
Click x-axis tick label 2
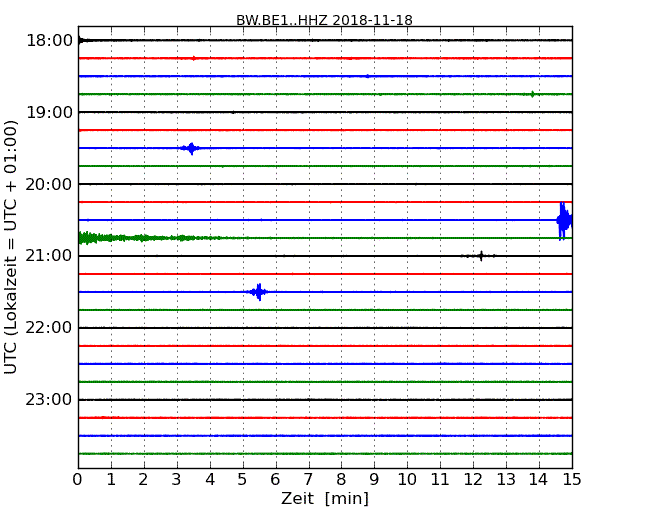pos(143,479)
